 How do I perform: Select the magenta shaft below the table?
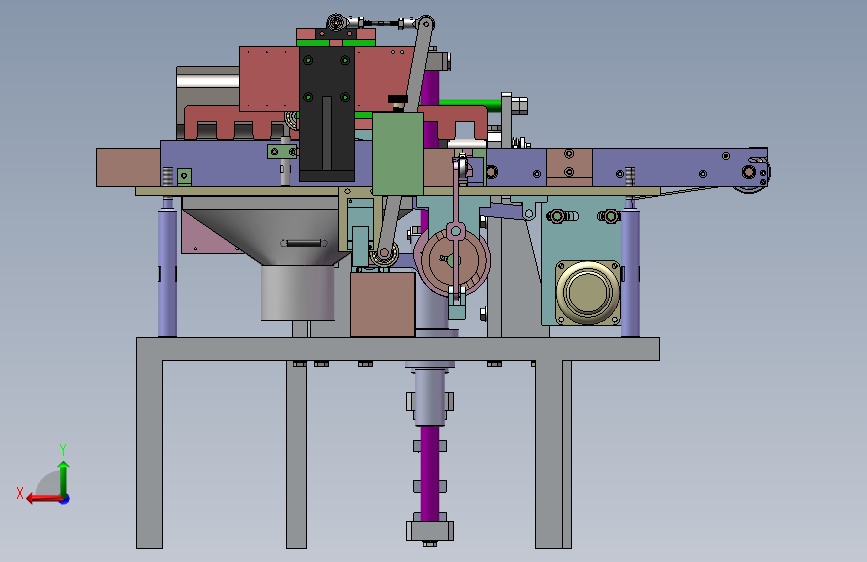[430, 473]
